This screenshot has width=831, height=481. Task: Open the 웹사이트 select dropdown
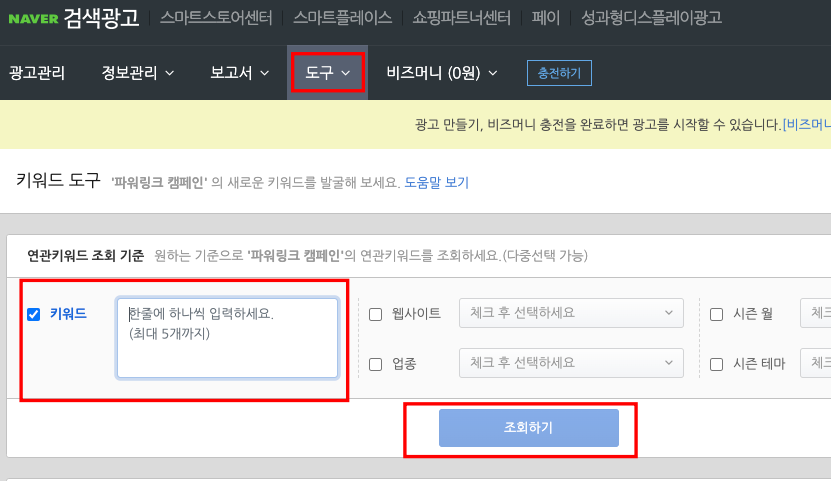click(x=571, y=313)
